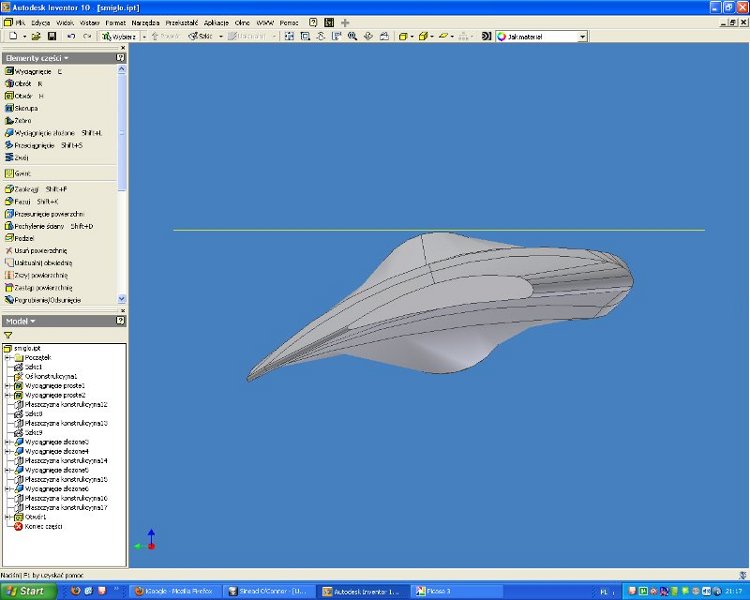Screen dimensions: 750x600
Task: Choose the Skorupa shell tool
Action: click(21, 108)
